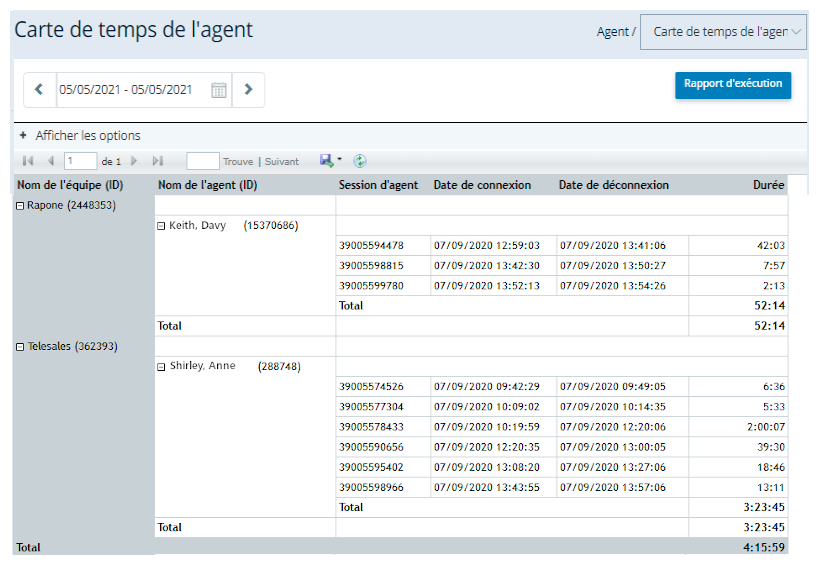Open the Carte de temps de l'agent dropdown
This screenshot has height=571, width=818.
723,32
